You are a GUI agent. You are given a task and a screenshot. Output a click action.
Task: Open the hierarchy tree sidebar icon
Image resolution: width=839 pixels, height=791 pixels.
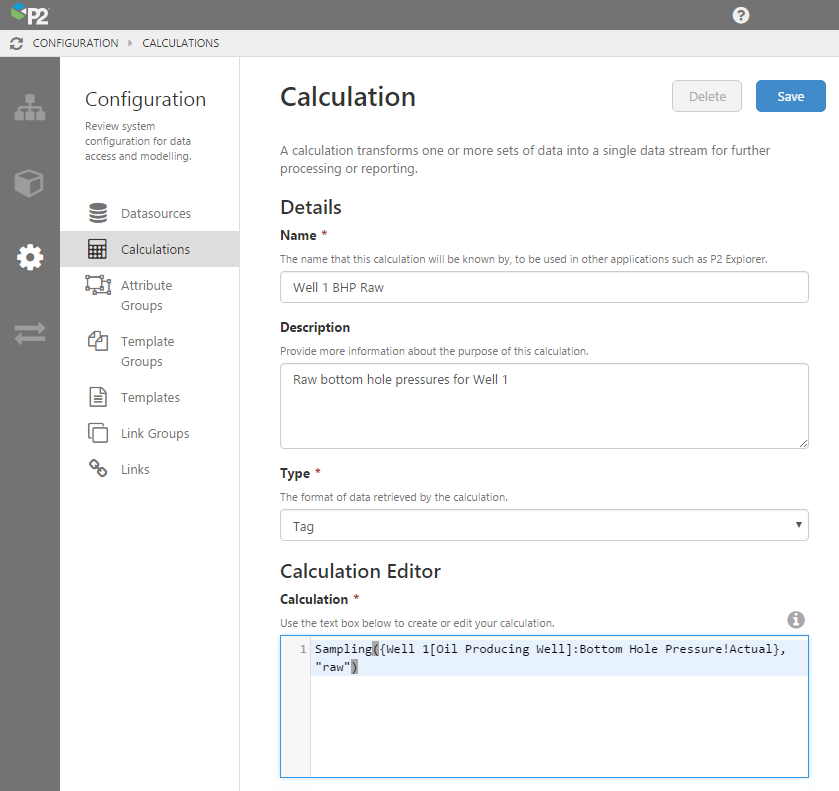point(30,109)
